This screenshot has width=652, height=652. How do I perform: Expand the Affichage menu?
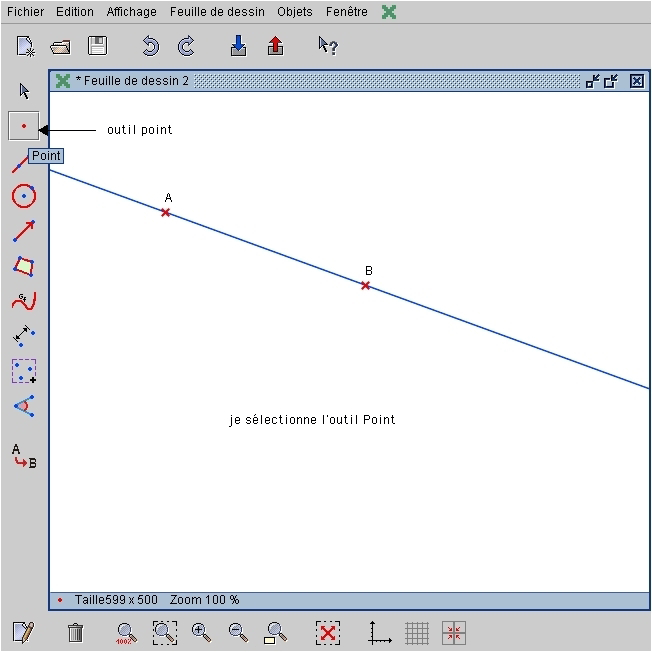[131, 12]
